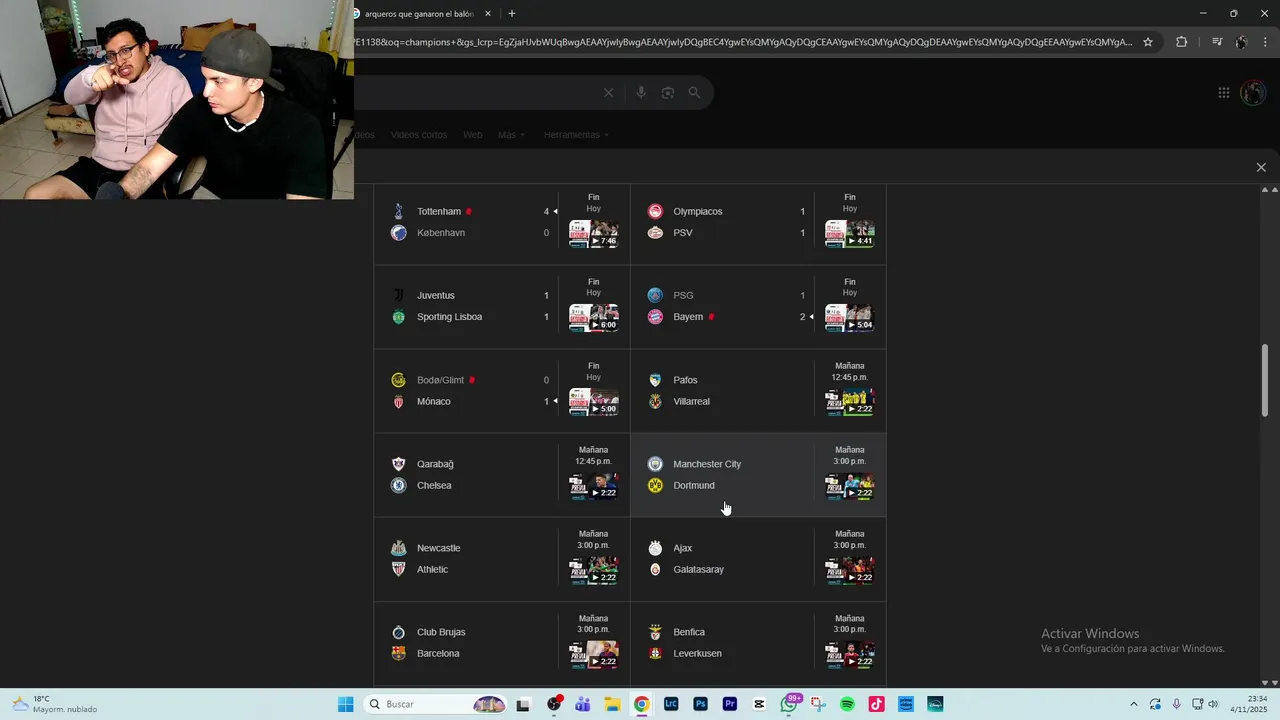Image resolution: width=1280 pixels, height=720 pixels.
Task: Click the Bayern team name
Action: pos(688,317)
